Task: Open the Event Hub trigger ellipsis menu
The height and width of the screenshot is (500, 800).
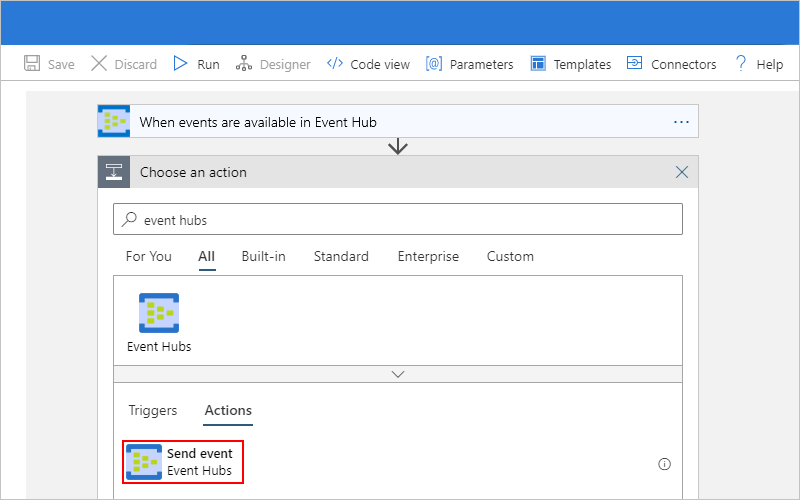Action: (x=682, y=122)
